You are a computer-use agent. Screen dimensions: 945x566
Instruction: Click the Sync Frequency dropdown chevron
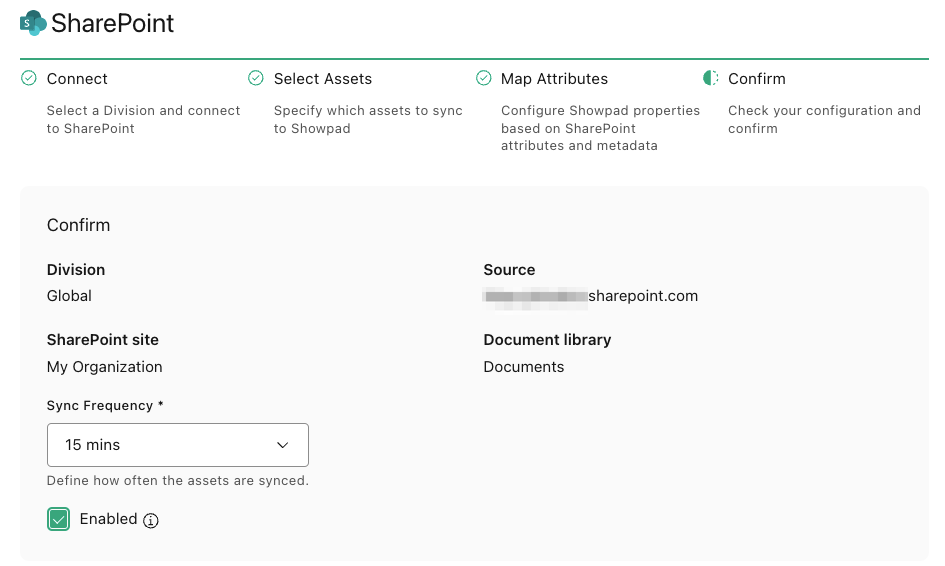[x=283, y=445]
